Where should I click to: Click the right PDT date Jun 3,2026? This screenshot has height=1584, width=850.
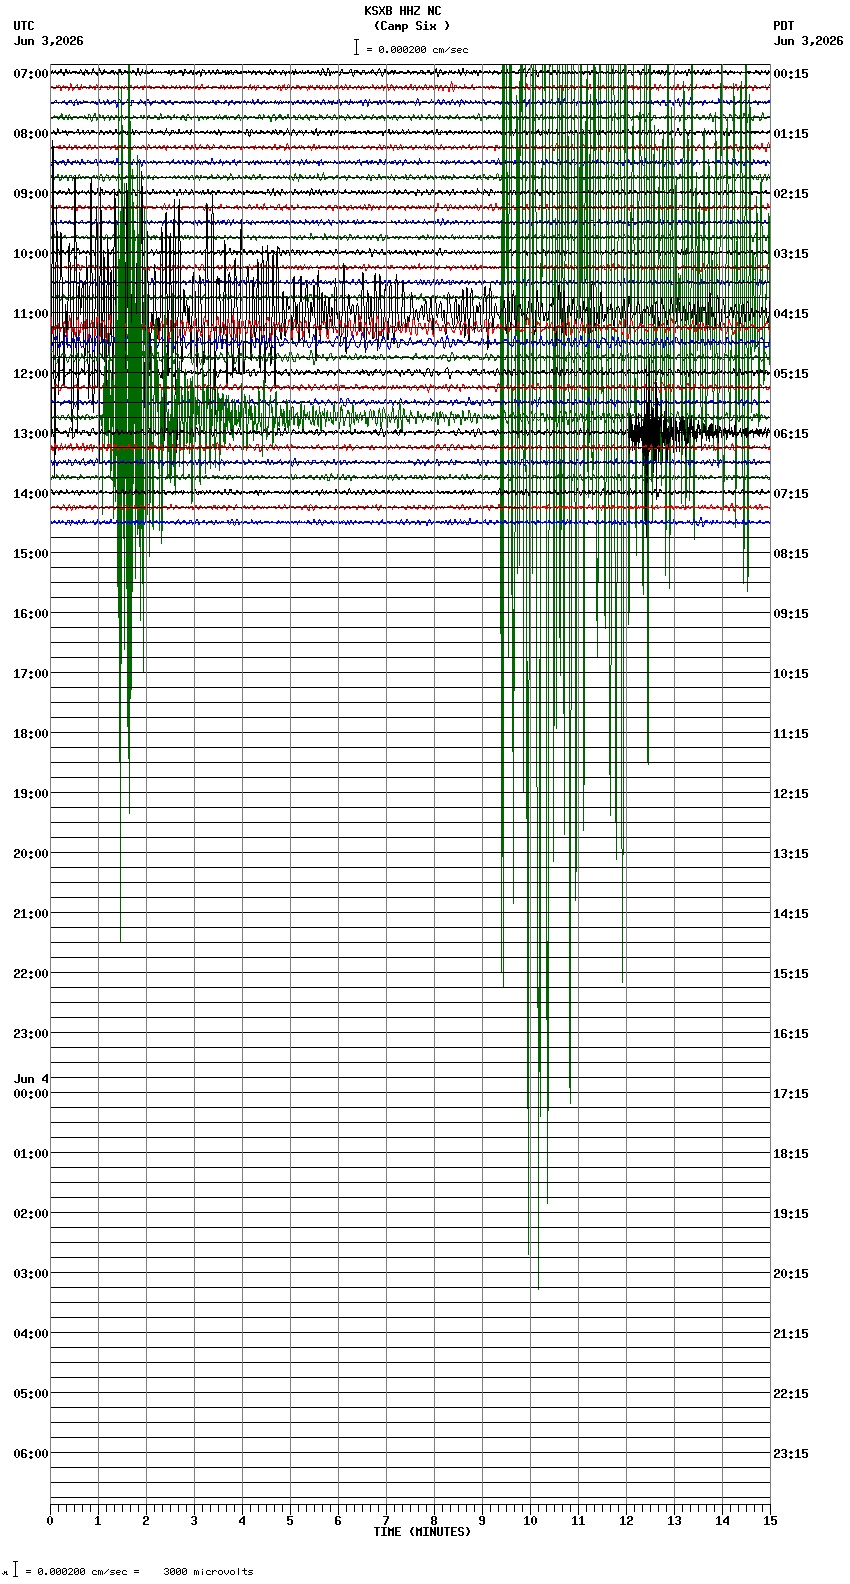(x=808, y=41)
